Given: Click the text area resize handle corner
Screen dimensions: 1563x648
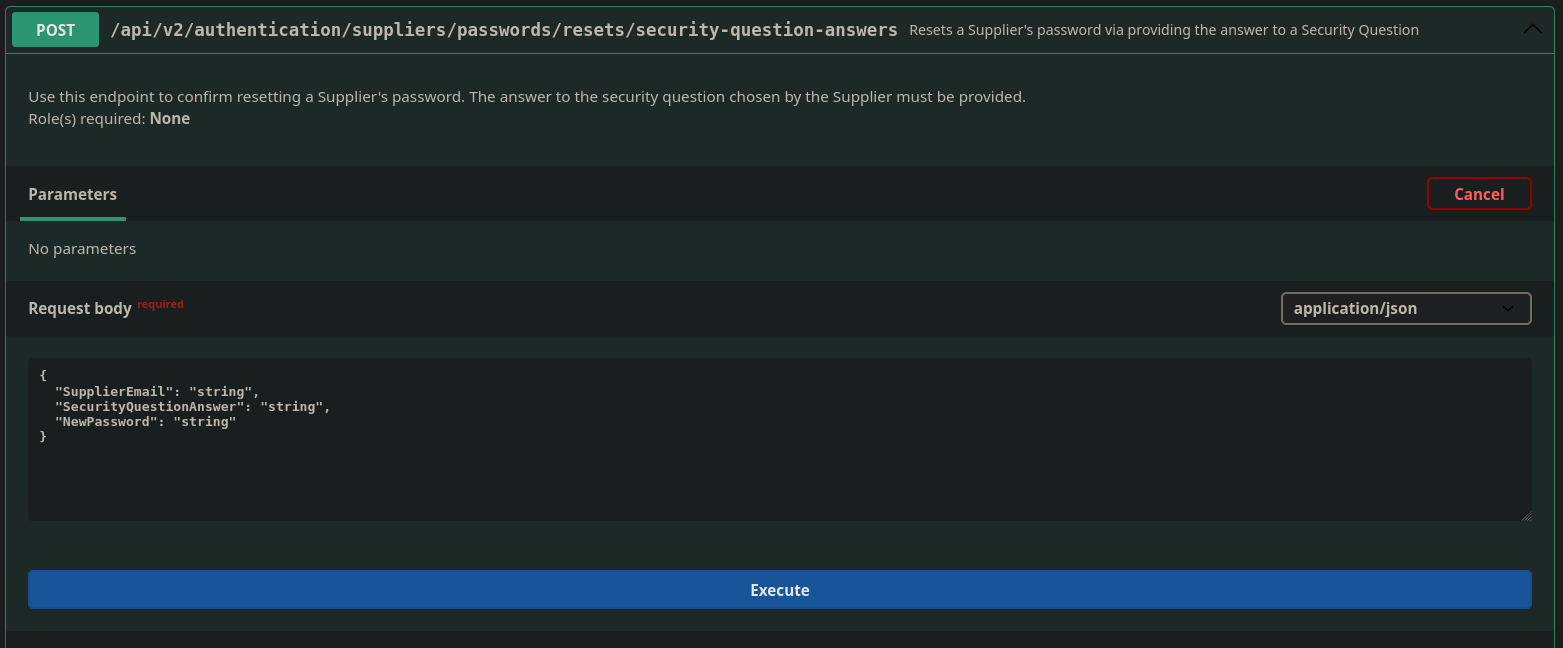Looking at the screenshot, I should [1526, 516].
